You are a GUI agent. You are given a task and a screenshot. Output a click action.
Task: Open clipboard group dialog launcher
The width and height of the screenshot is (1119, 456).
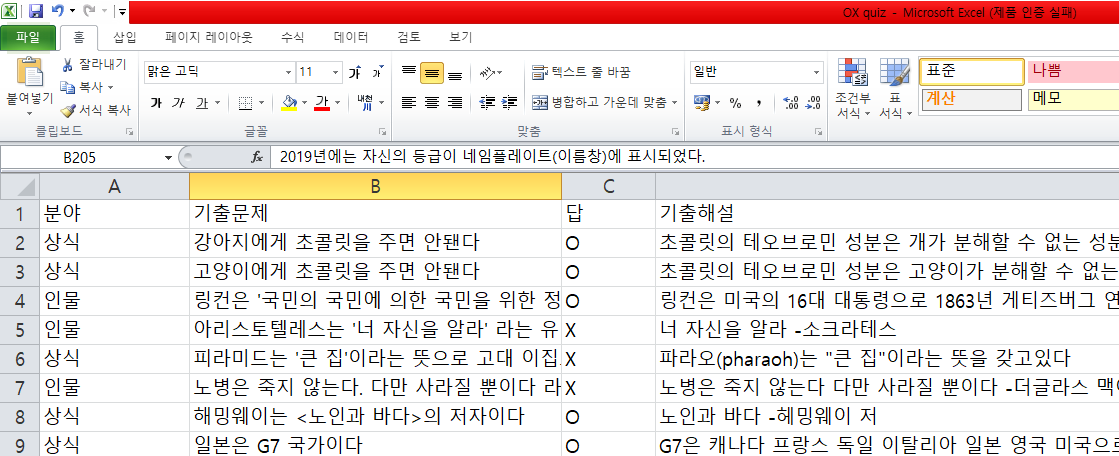[129, 132]
